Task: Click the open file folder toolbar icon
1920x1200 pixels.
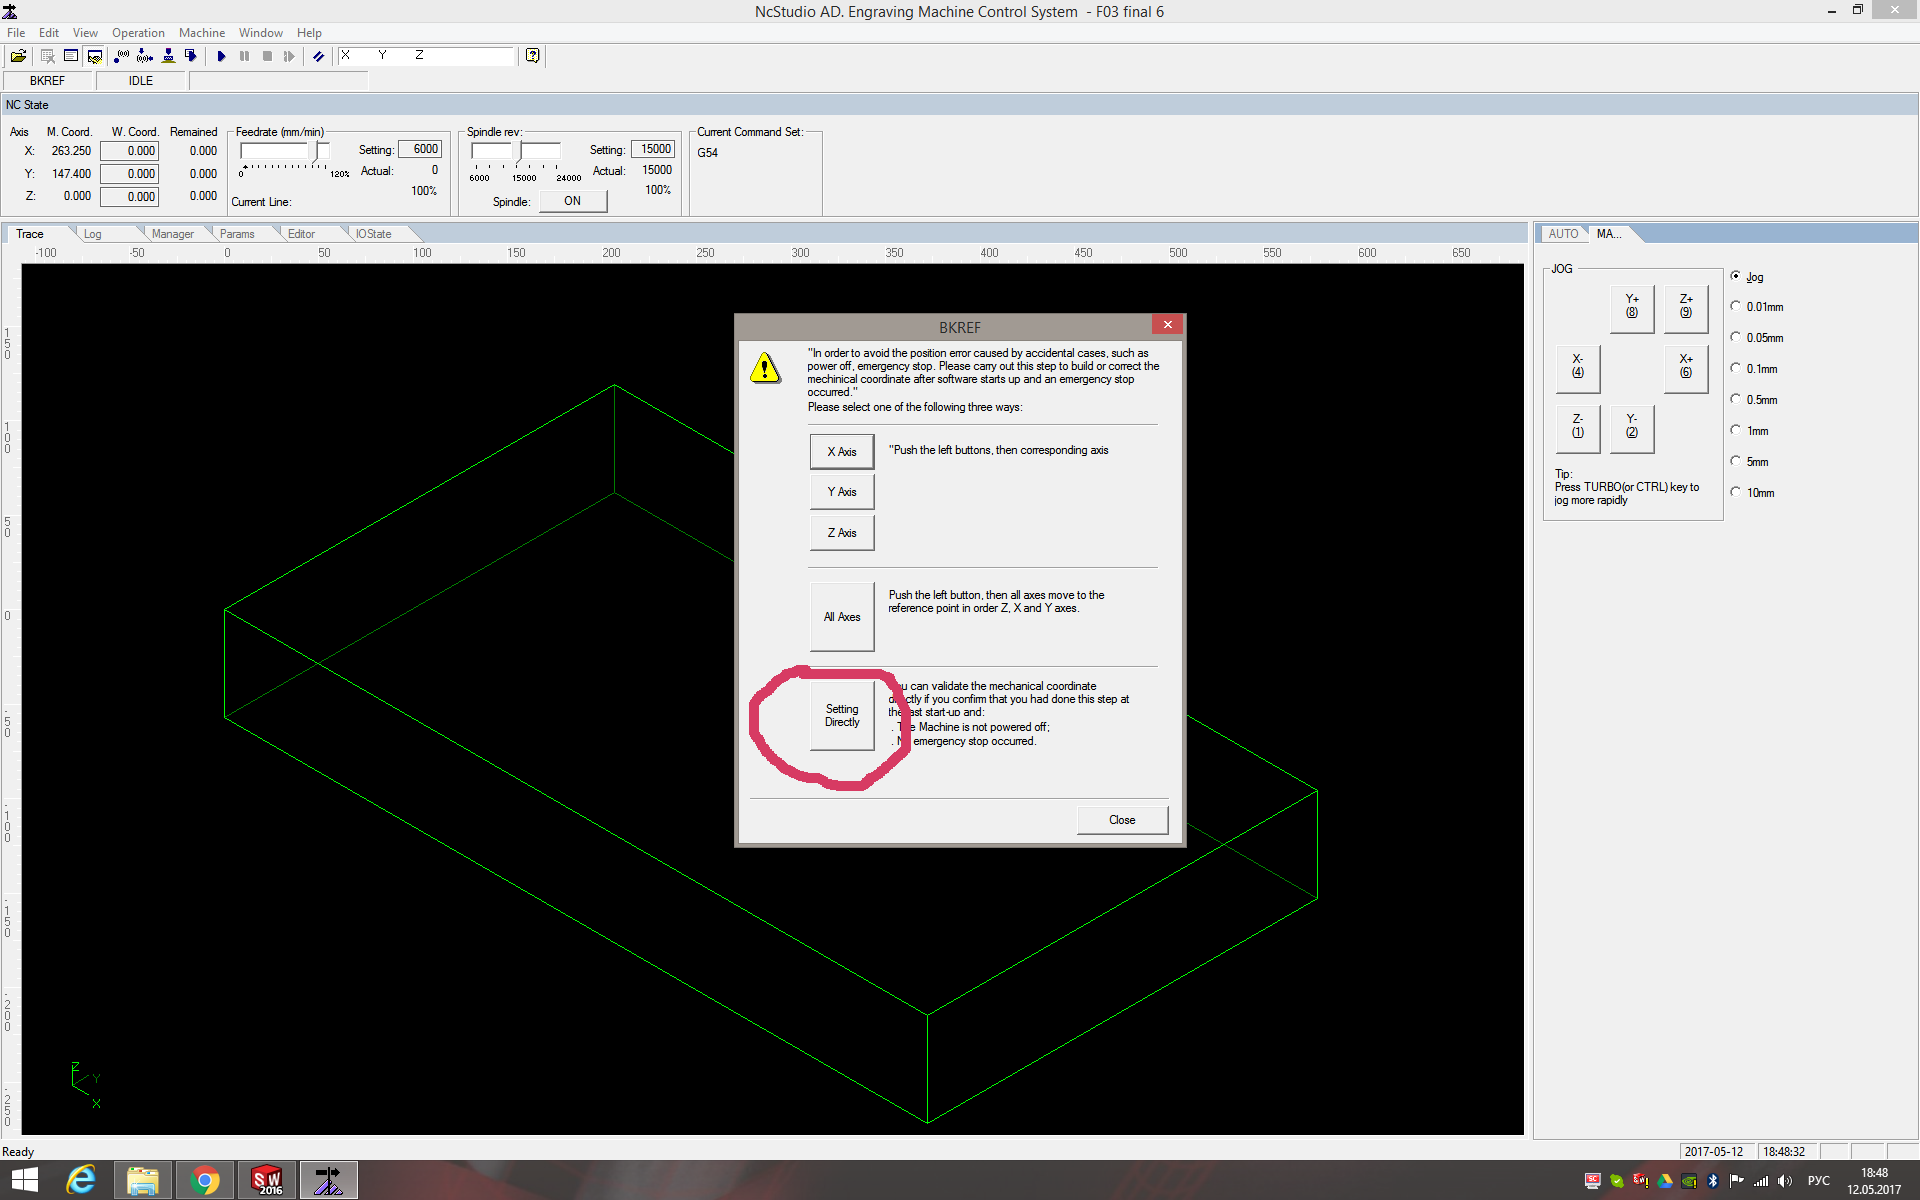Action: tap(18, 56)
